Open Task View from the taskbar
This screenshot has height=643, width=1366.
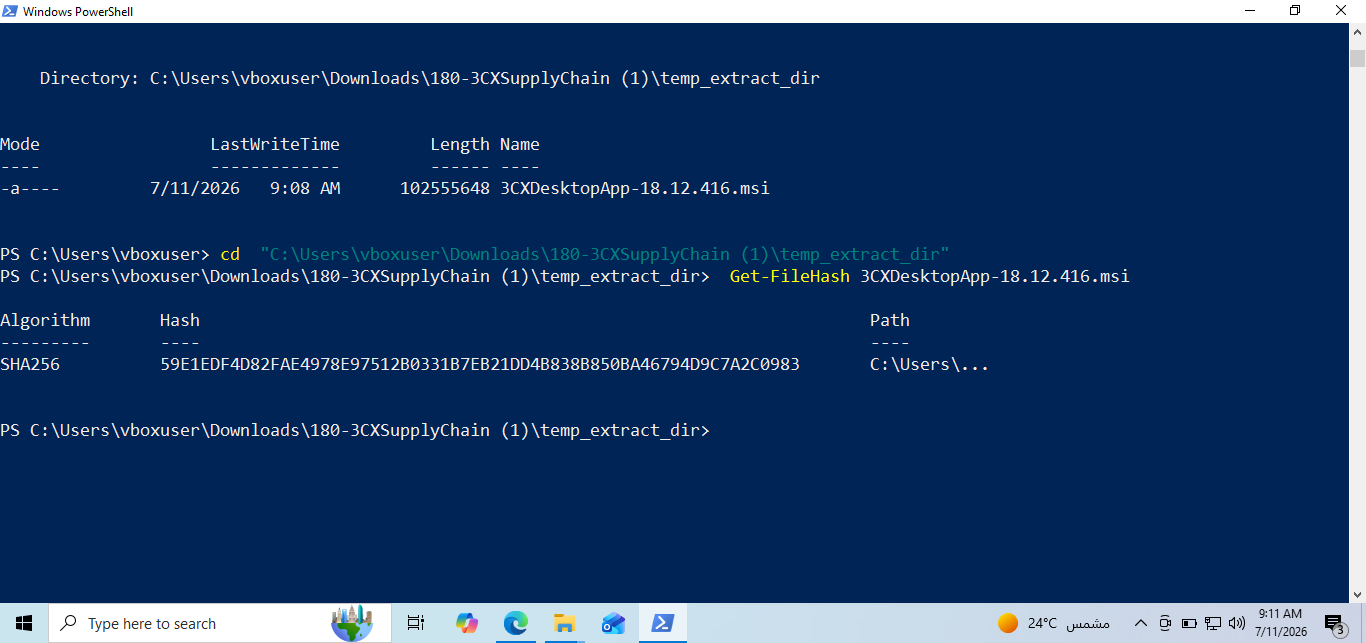(x=416, y=623)
